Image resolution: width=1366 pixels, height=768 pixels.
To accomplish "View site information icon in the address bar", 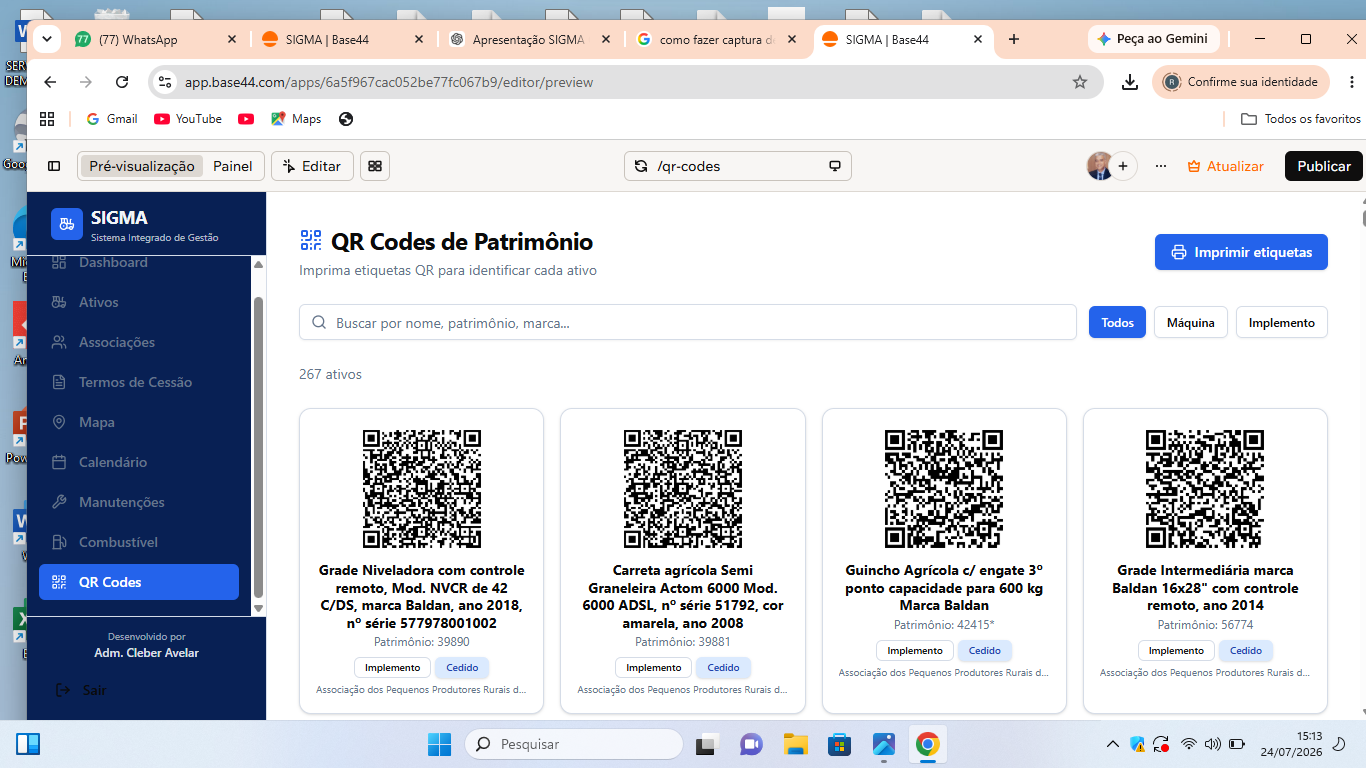I will (166, 82).
